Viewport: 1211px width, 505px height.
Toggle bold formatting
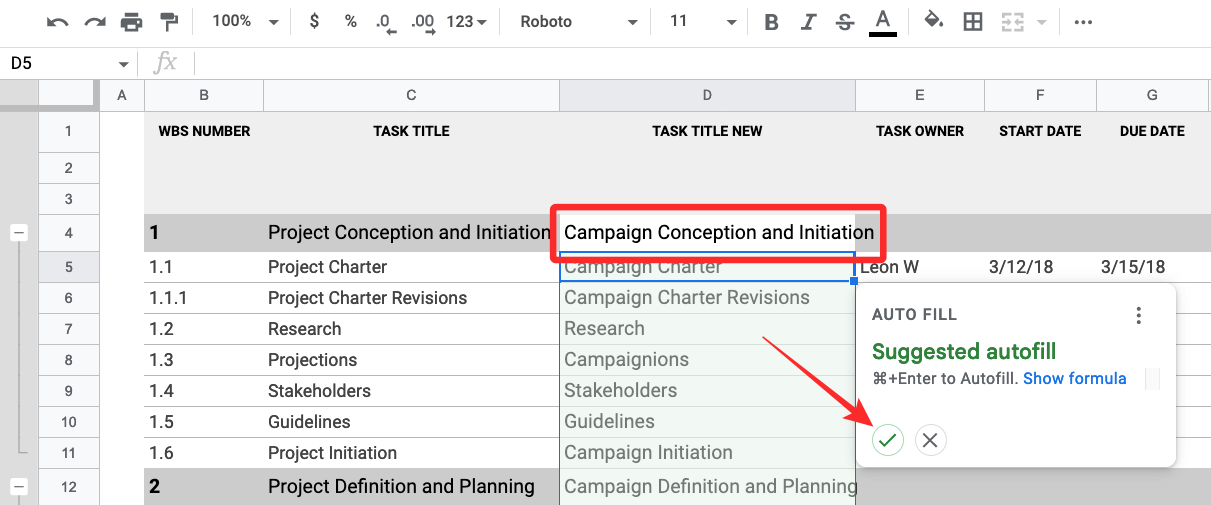click(x=771, y=21)
